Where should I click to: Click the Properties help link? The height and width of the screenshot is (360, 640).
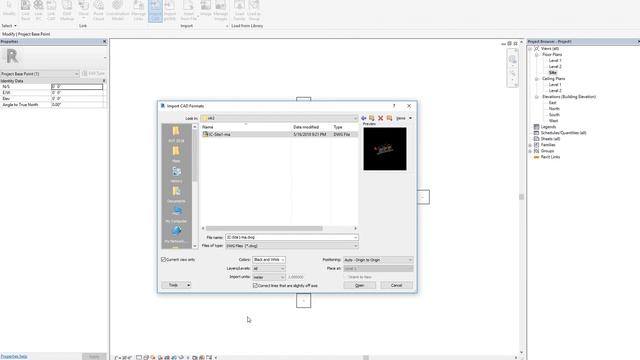(x=14, y=356)
